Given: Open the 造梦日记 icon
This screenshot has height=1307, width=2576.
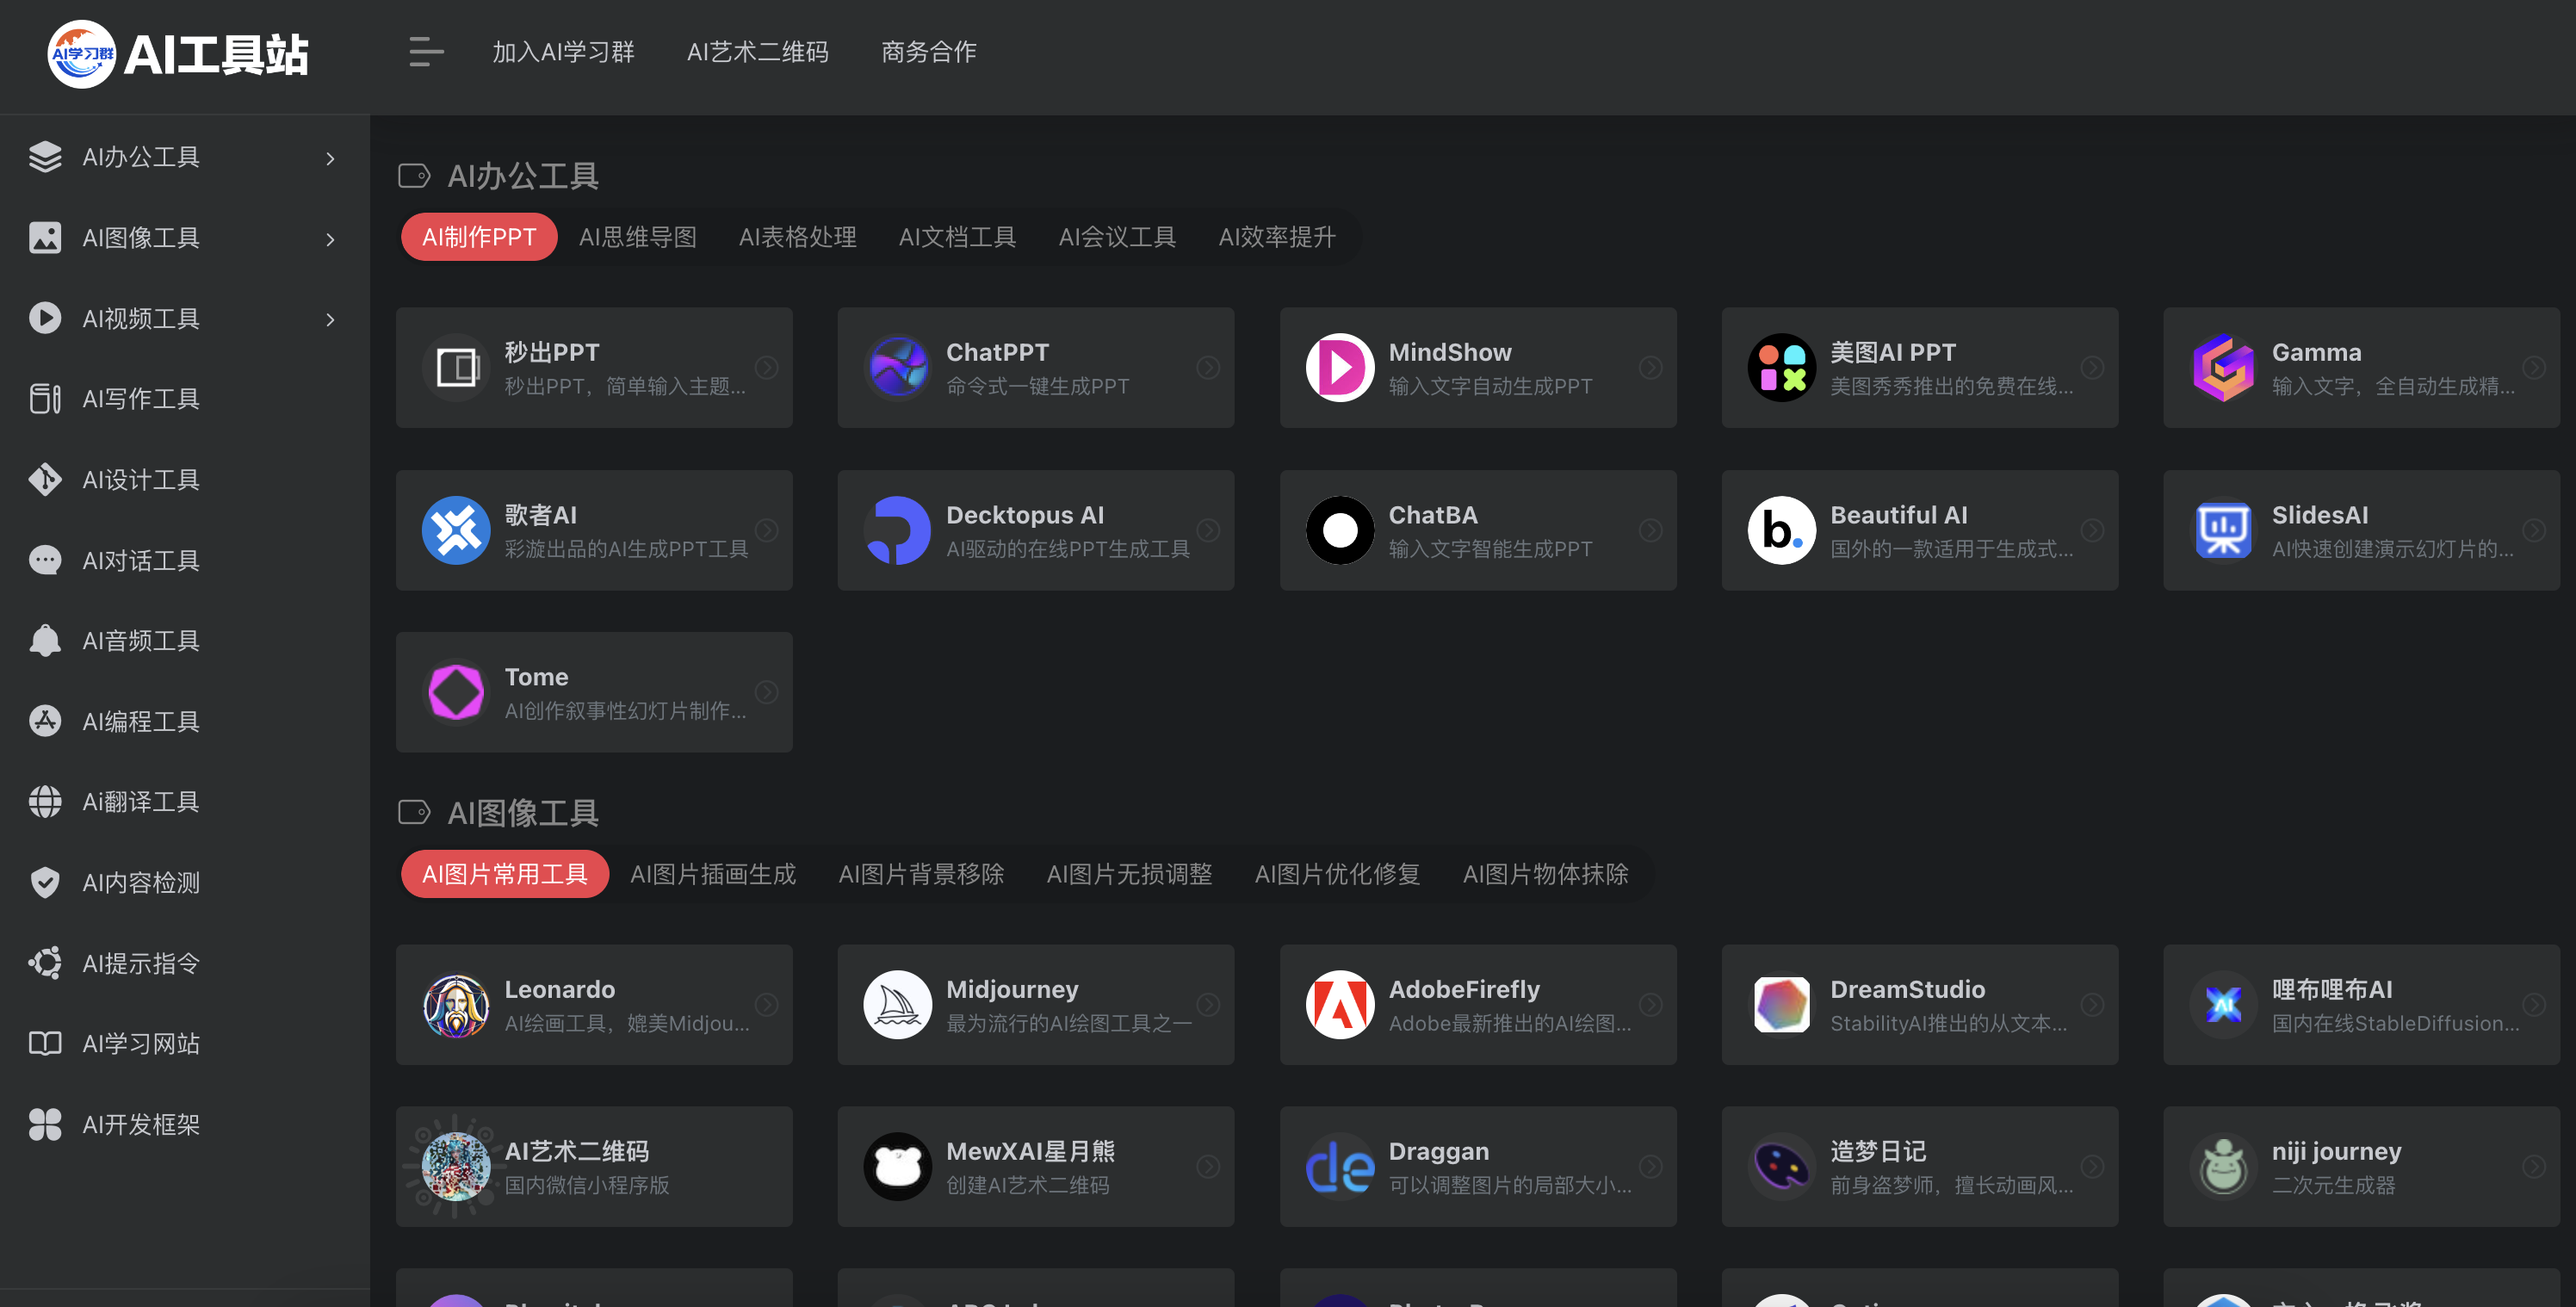Looking at the screenshot, I should coord(1782,1166).
